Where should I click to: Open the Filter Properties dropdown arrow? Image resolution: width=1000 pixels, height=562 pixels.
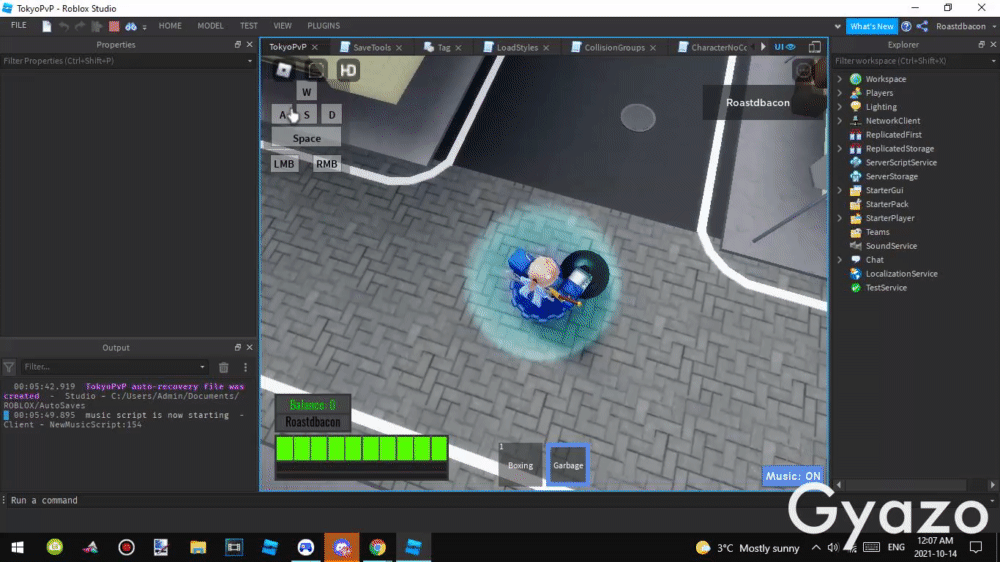pos(249,61)
